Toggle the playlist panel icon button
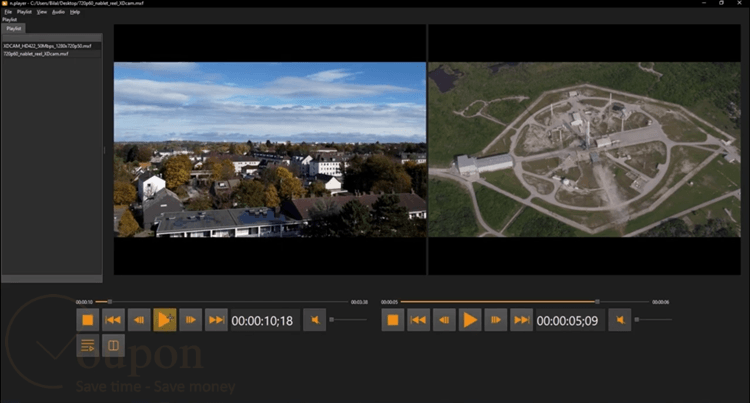Screen dimensions: 750x403 click(88, 345)
